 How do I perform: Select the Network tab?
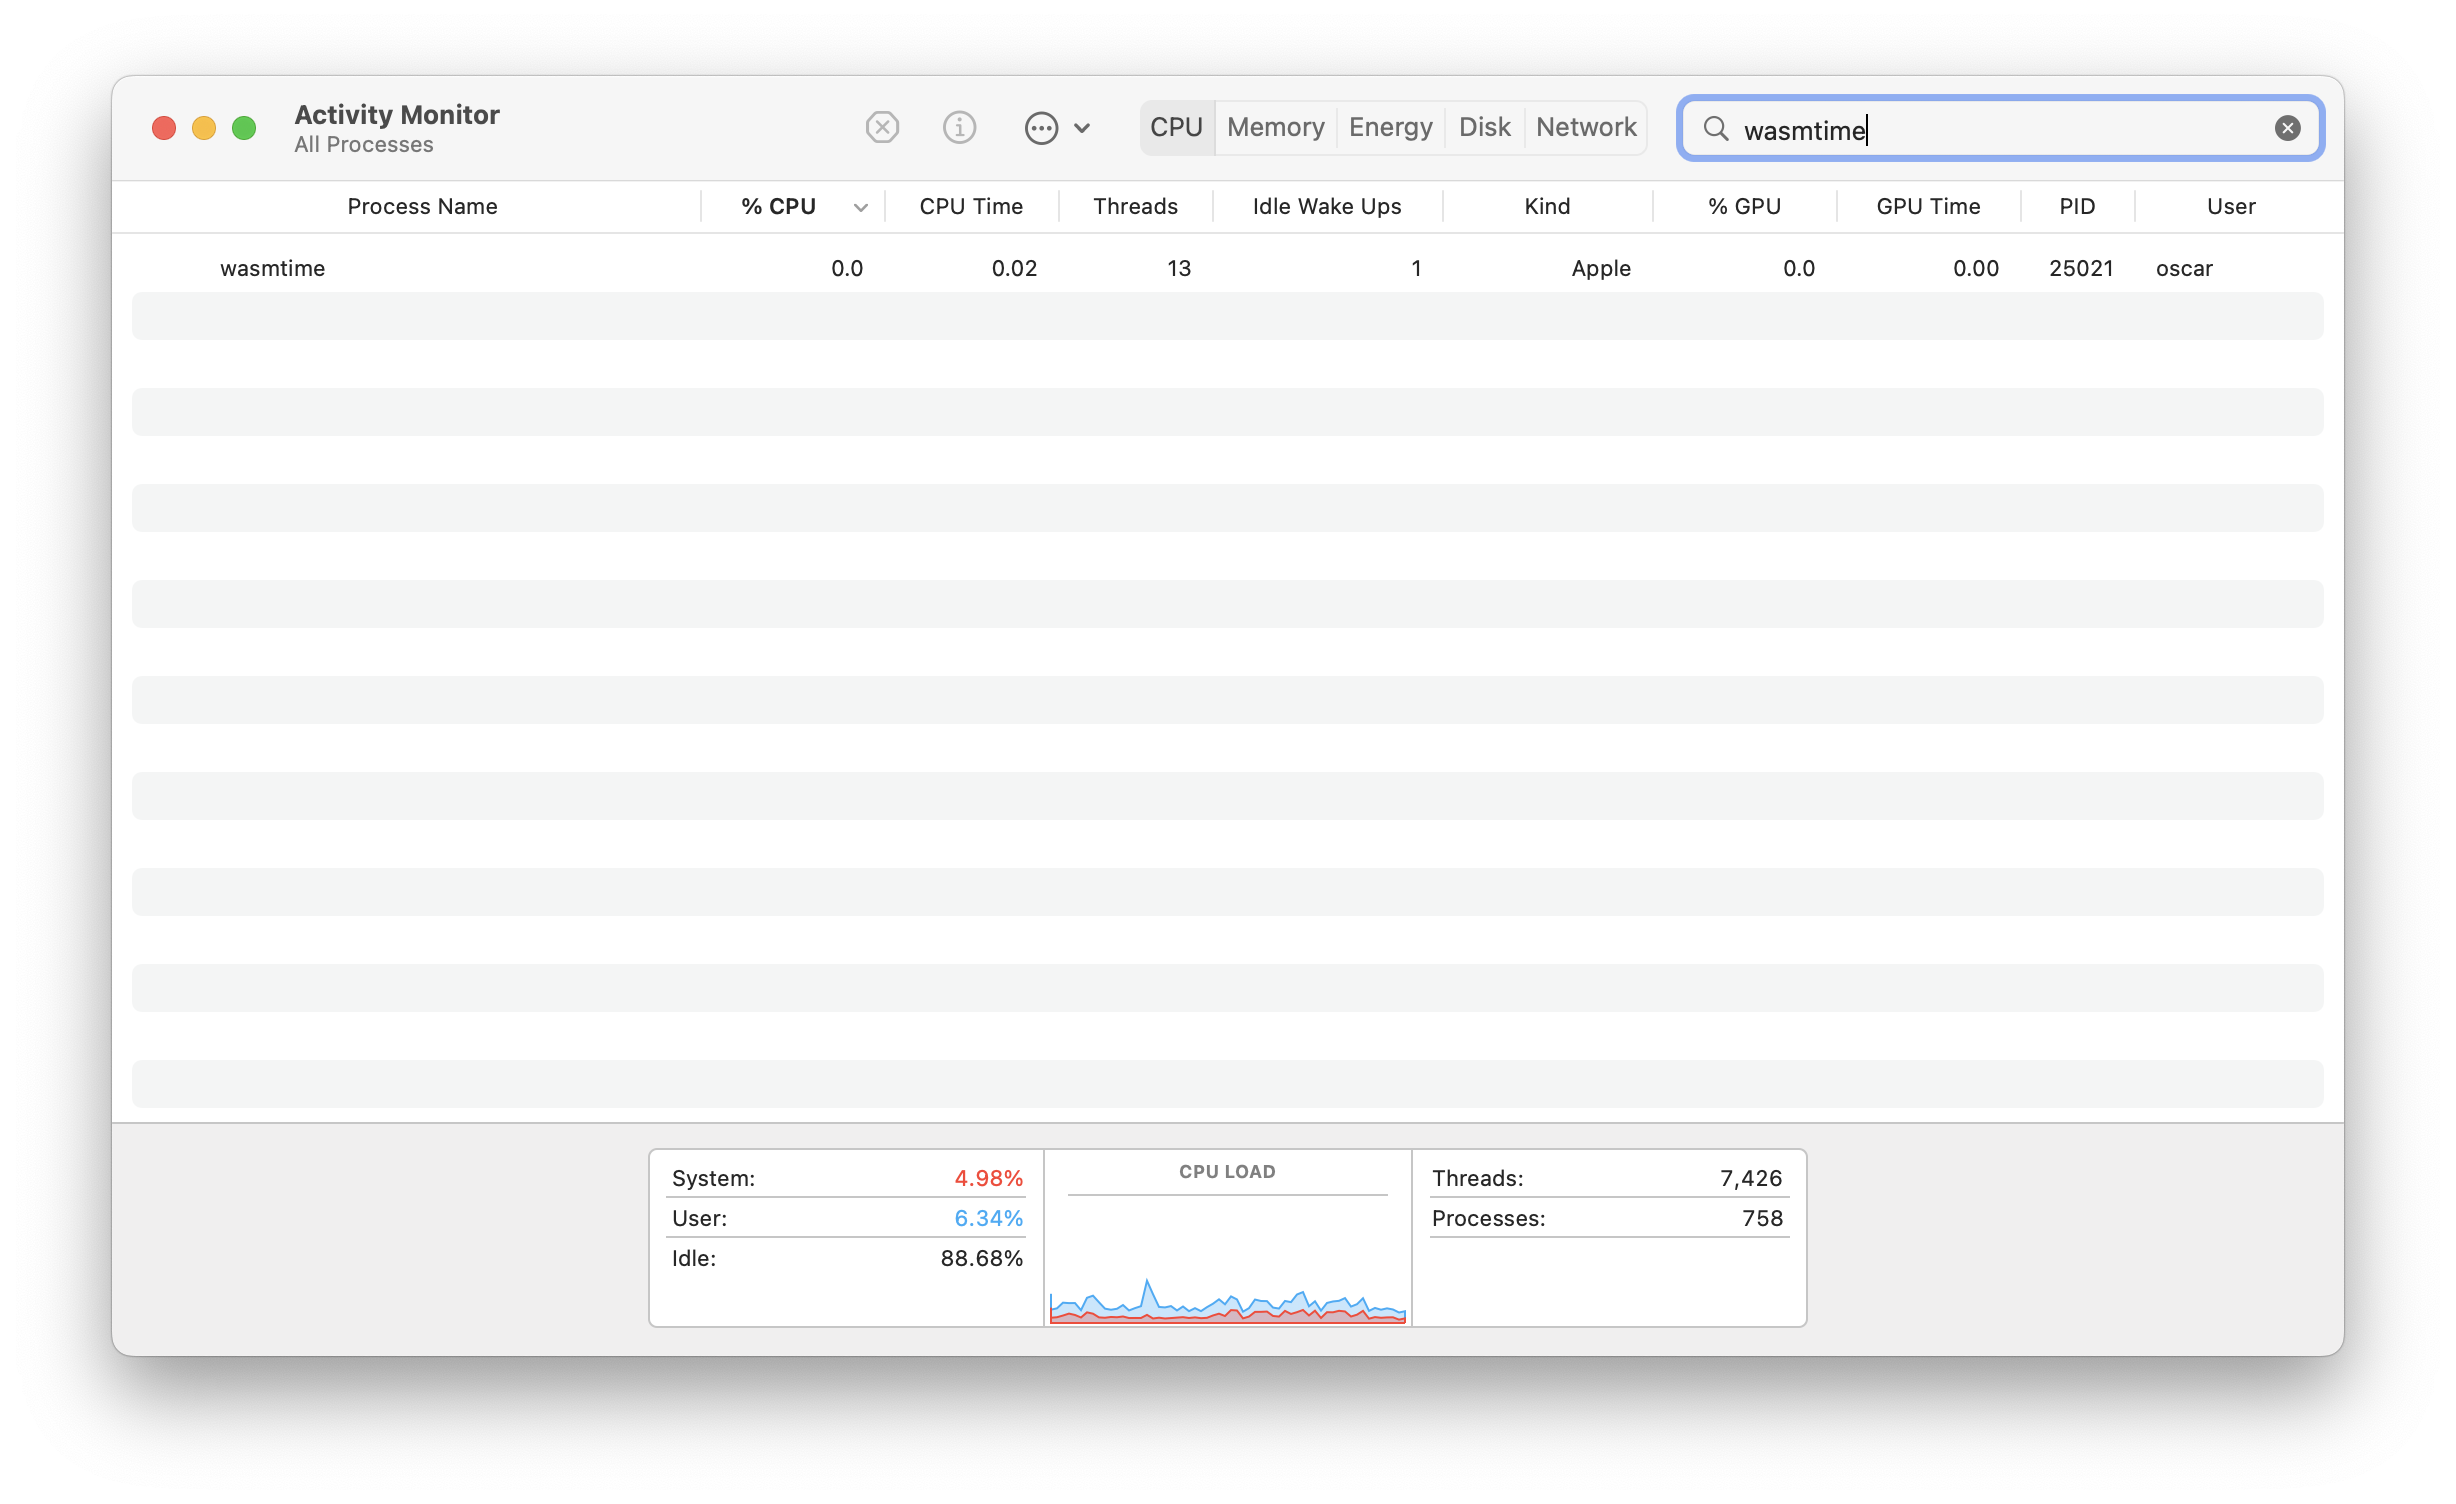[x=1586, y=128]
